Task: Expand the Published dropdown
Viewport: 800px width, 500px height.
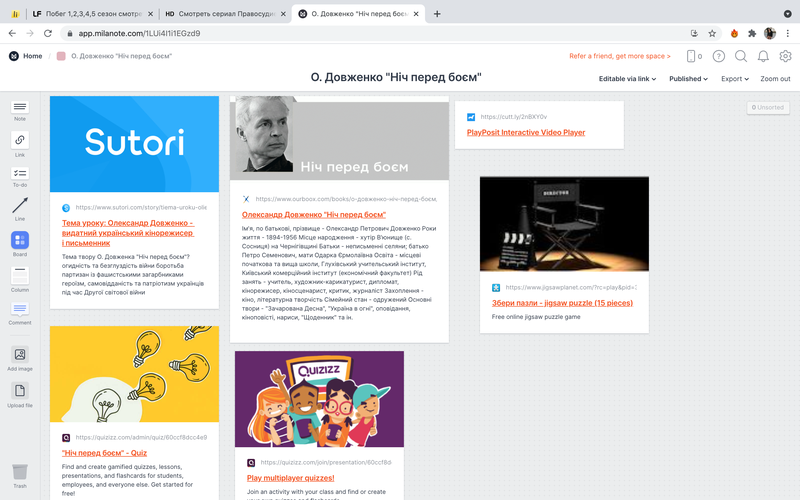Action: [688, 79]
